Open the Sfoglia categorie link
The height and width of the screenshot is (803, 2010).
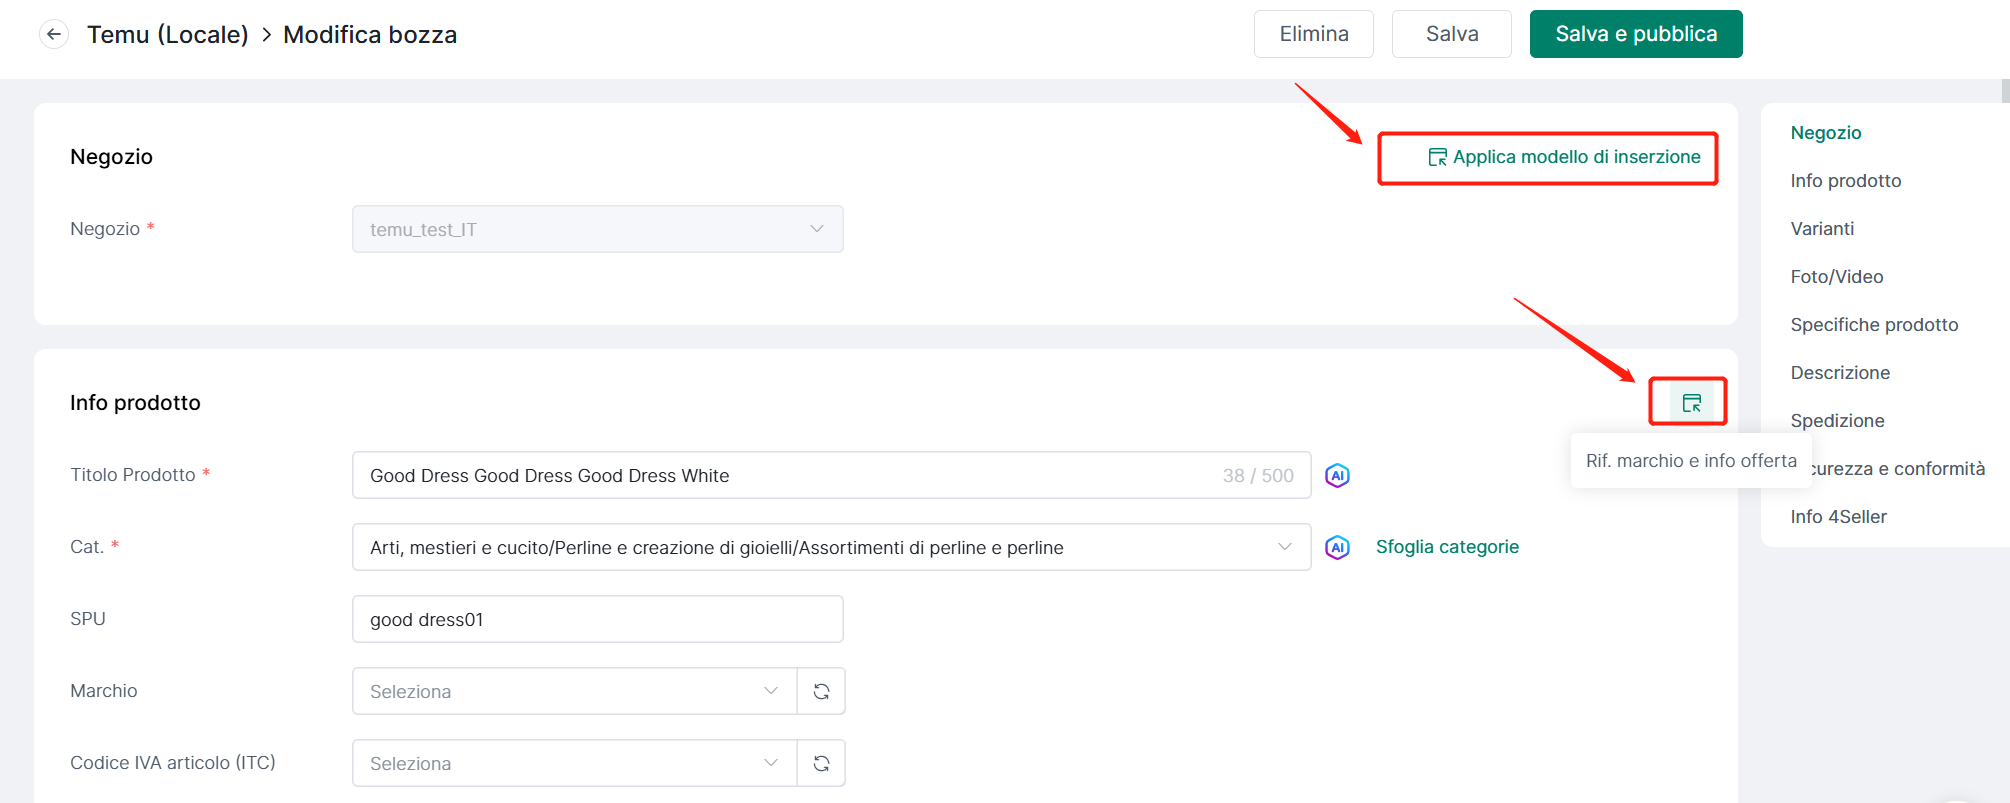(1447, 547)
